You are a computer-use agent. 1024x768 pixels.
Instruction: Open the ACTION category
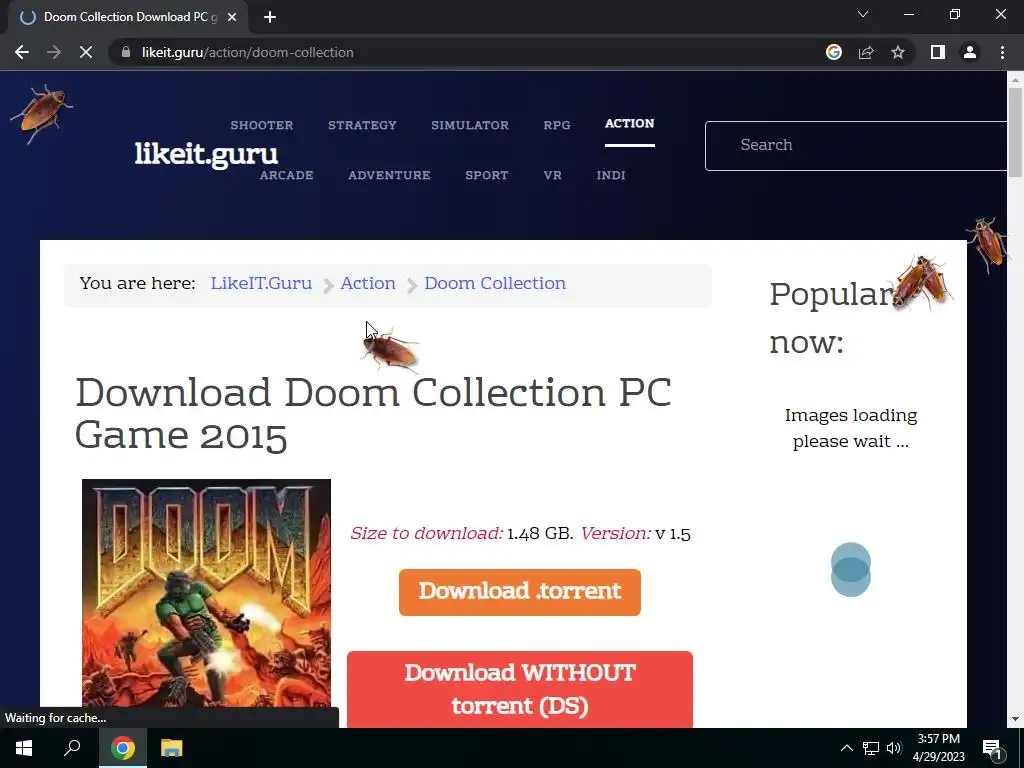[630, 123]
